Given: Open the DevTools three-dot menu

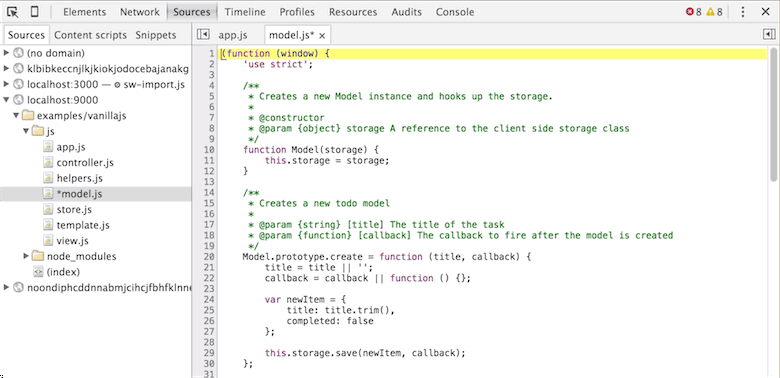Looking at the screenshot, I should [x=743, y=12].
